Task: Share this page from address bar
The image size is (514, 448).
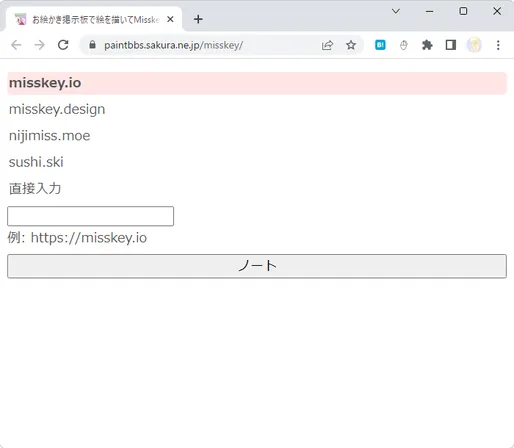Action: 327,45
